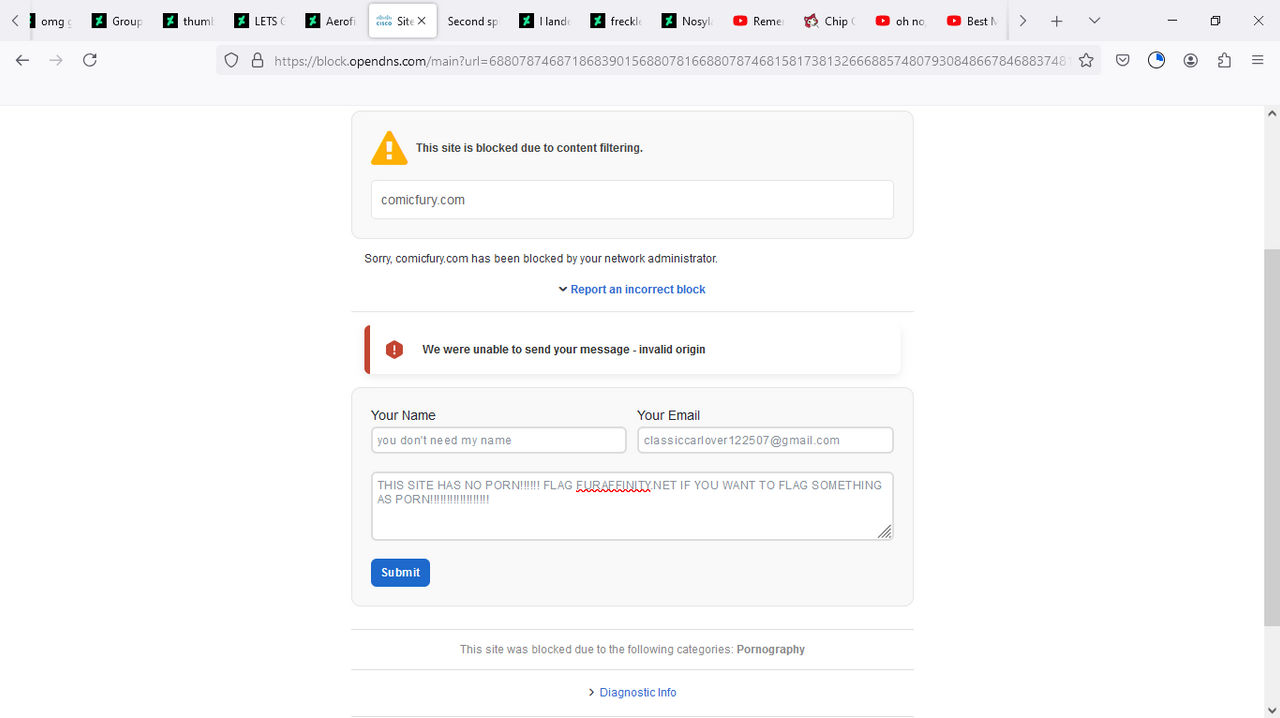This screenshot has height=718, width=1280.
Task: Switch to the 'Second sp' tab
Action: [x=473, y=21]
